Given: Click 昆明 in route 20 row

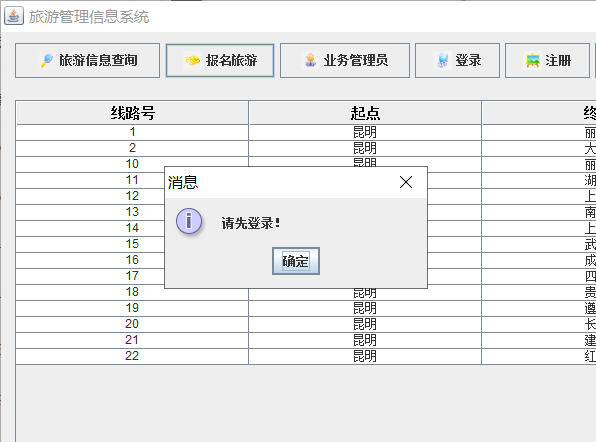Looking at the screenshot, I should [x=365, y=324].
